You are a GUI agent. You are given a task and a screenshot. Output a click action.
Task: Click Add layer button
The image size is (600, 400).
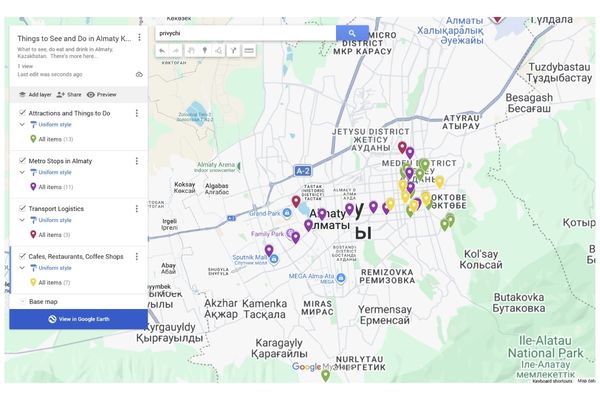[x=35, y=95]
